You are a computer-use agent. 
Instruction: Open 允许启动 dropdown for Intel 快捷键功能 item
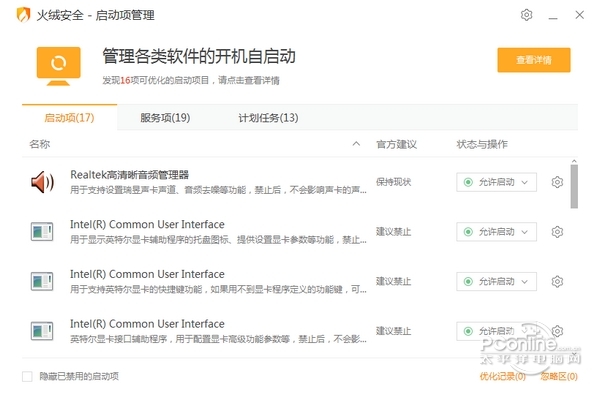(x=496, y=282)
